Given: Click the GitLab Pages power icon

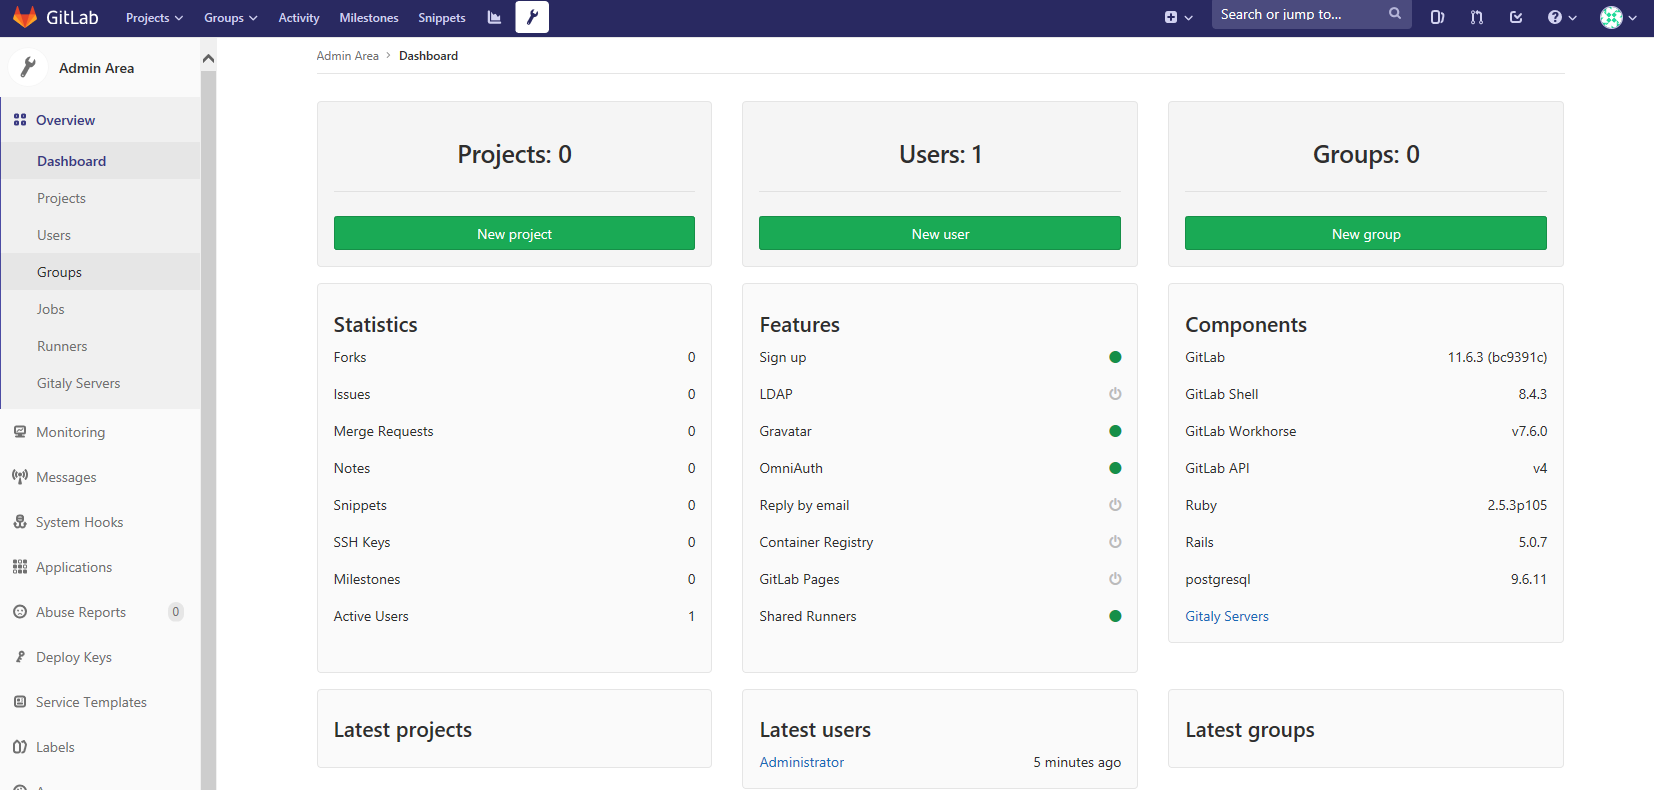Looking at the screenshot, I should (x=1115, y=579).
